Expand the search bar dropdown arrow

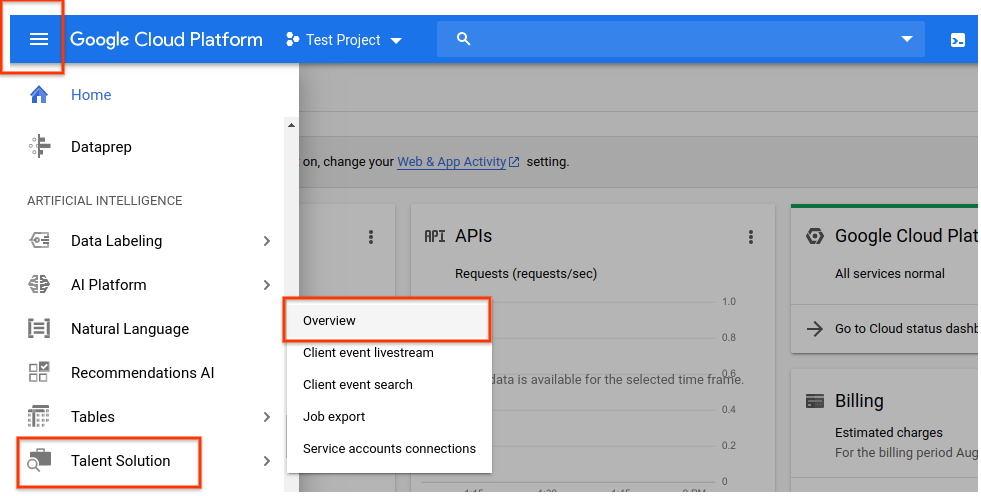click(906, 40)
